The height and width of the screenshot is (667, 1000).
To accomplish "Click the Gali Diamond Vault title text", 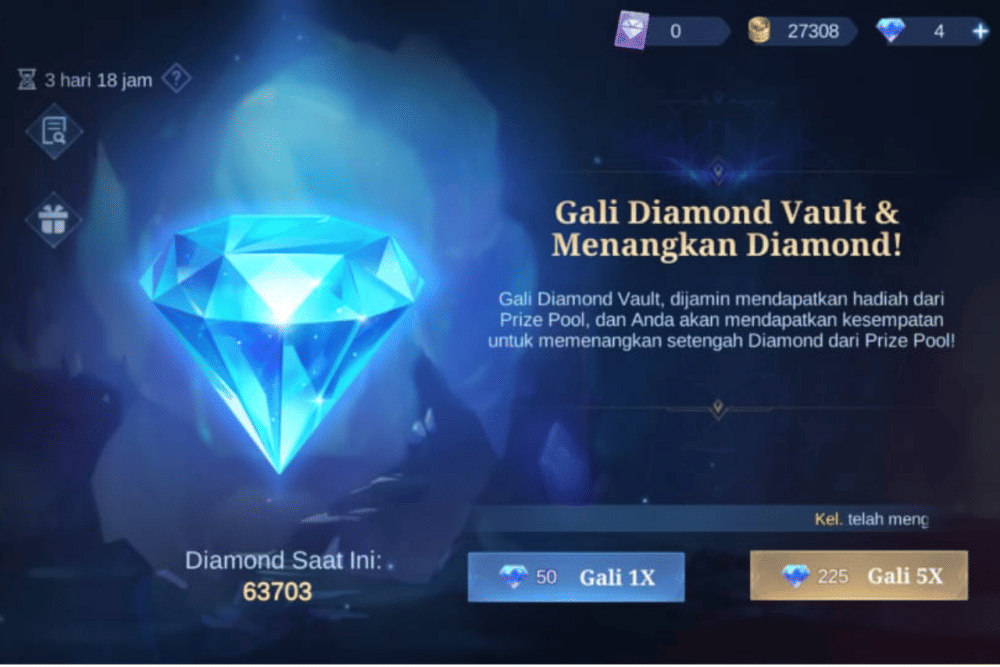I will (x=727, y=228).
